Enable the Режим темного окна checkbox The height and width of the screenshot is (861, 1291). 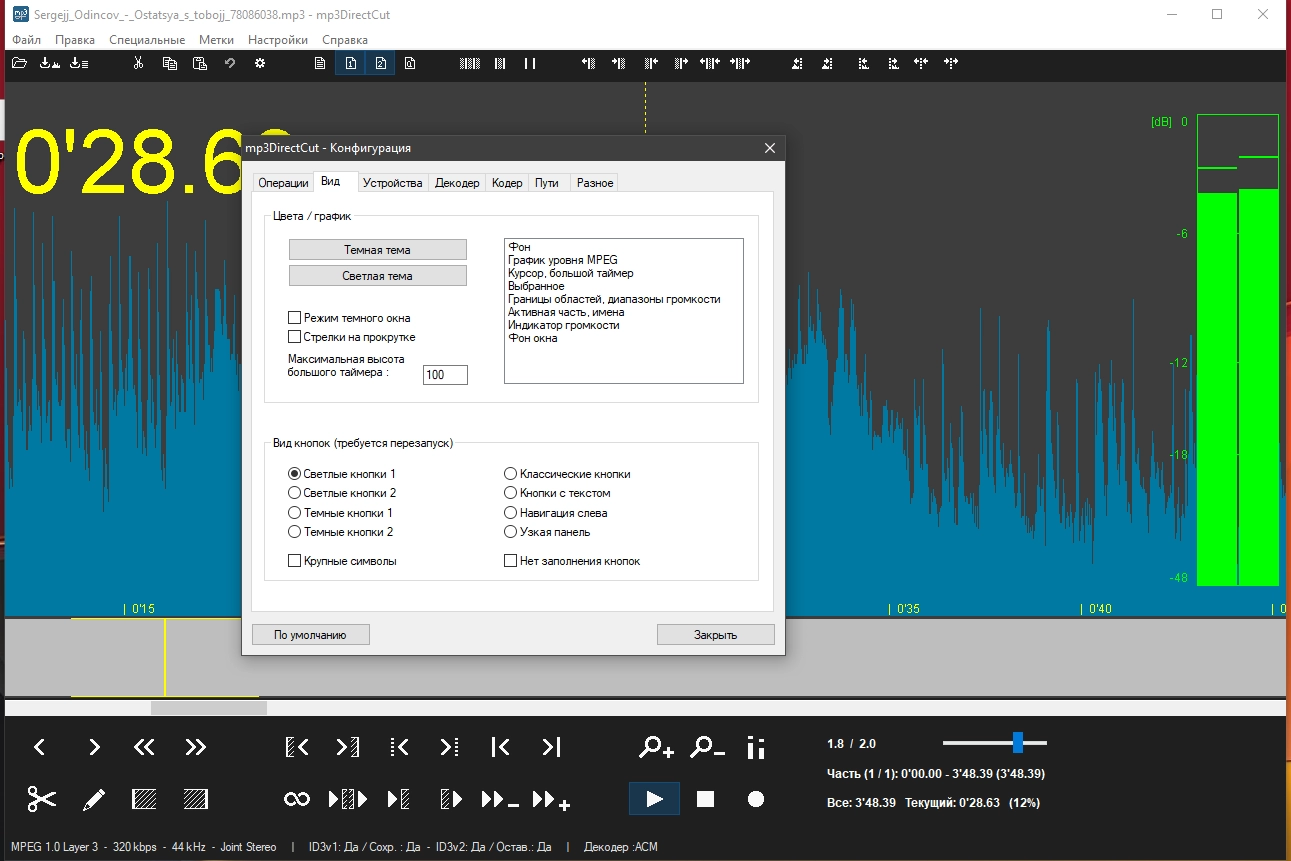pyautogui.click(x=295, y=318)
